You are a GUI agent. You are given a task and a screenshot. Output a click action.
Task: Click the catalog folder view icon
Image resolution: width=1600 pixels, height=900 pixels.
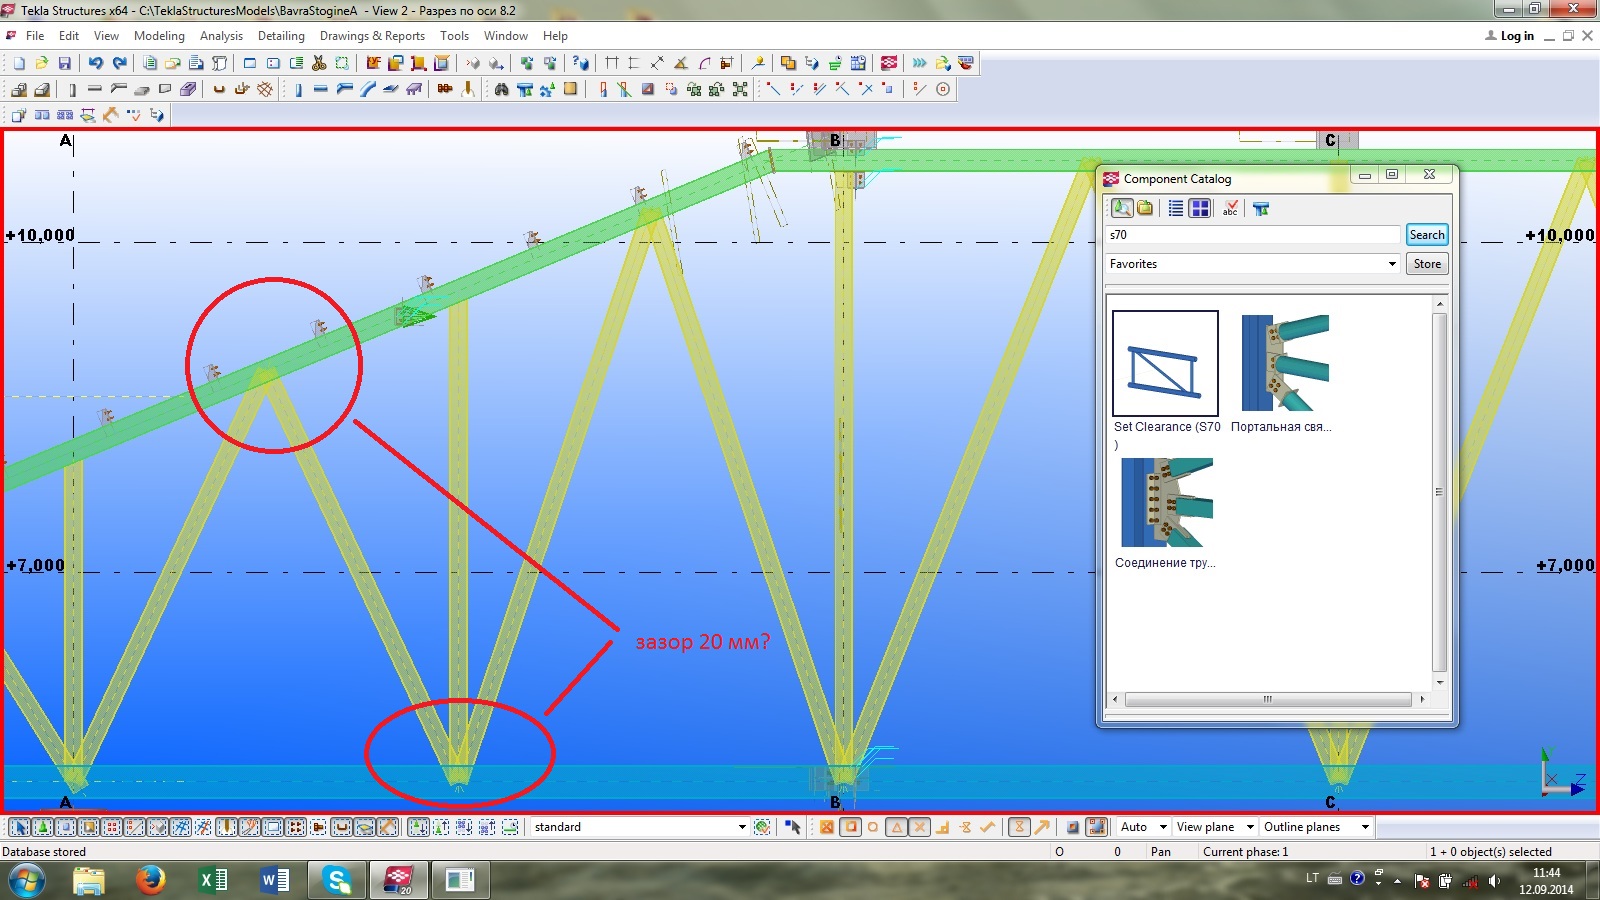(1145, 208)
